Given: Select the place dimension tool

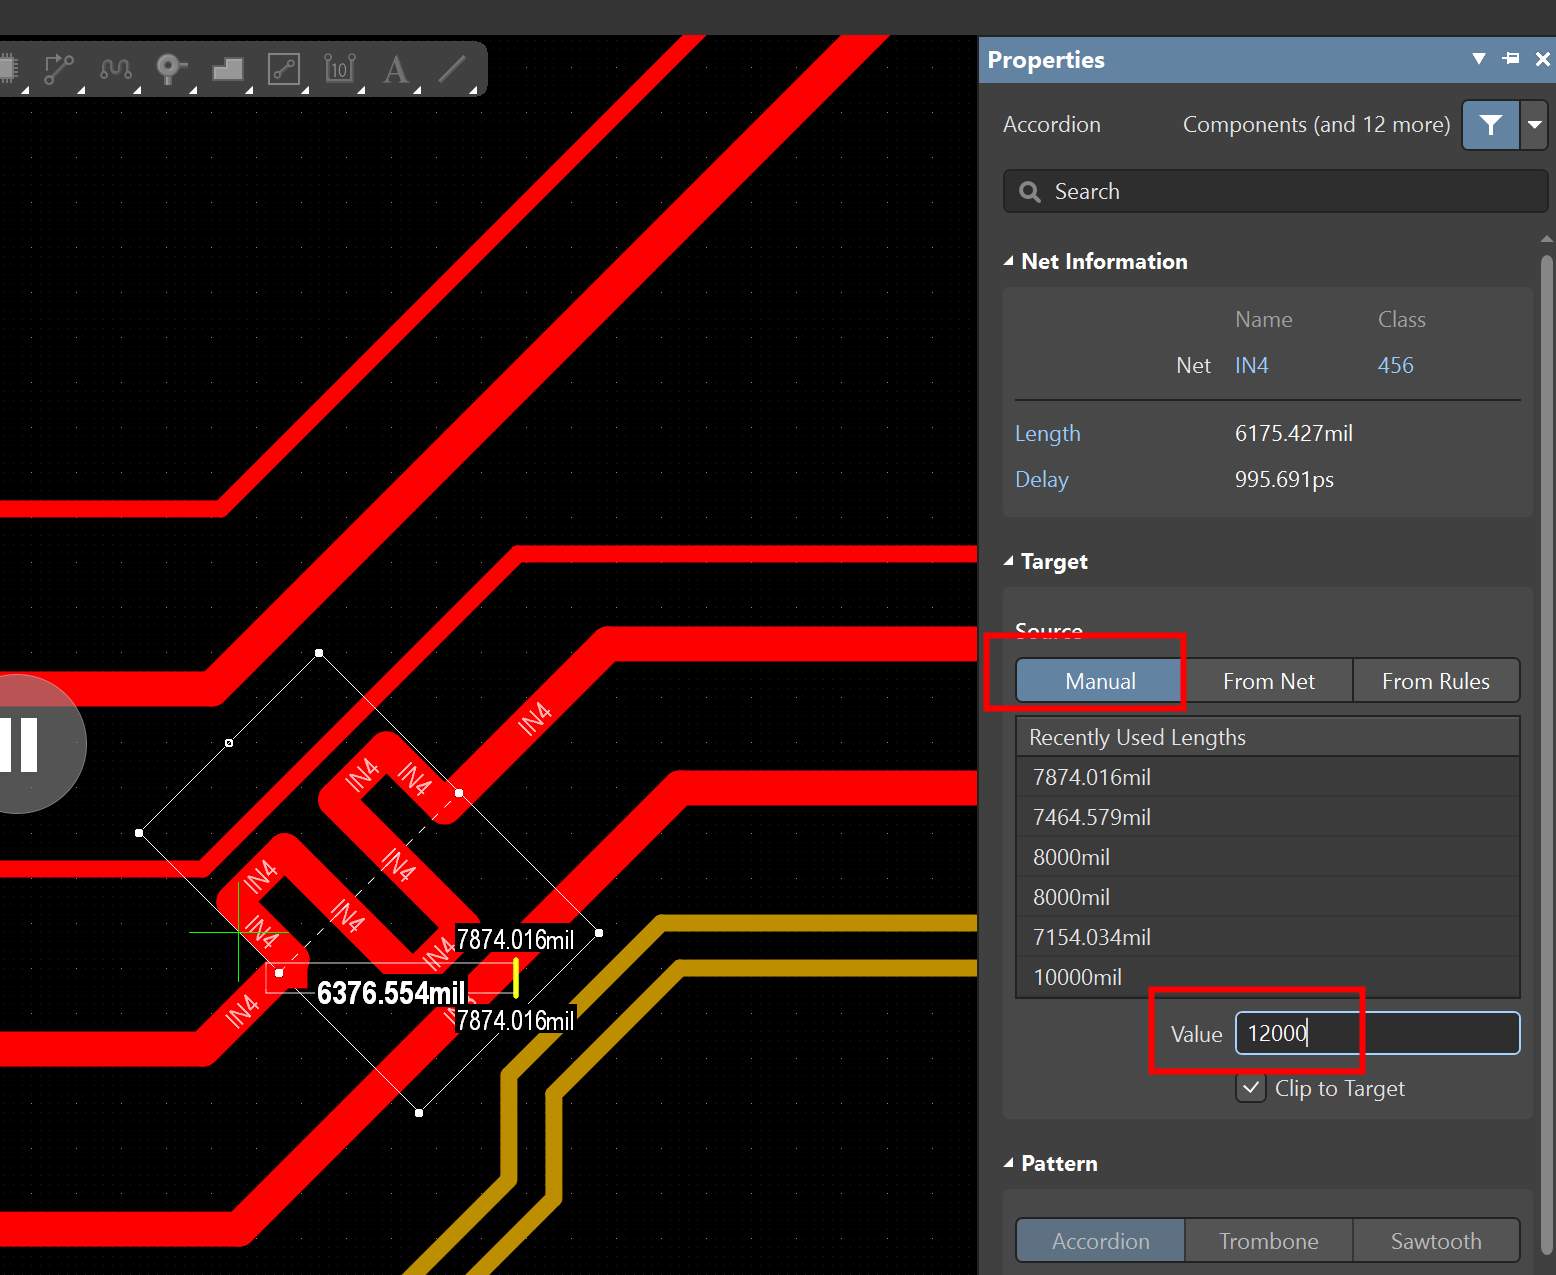Looking at the screenshot, I should pyautogui.click(x=340, y=69).
